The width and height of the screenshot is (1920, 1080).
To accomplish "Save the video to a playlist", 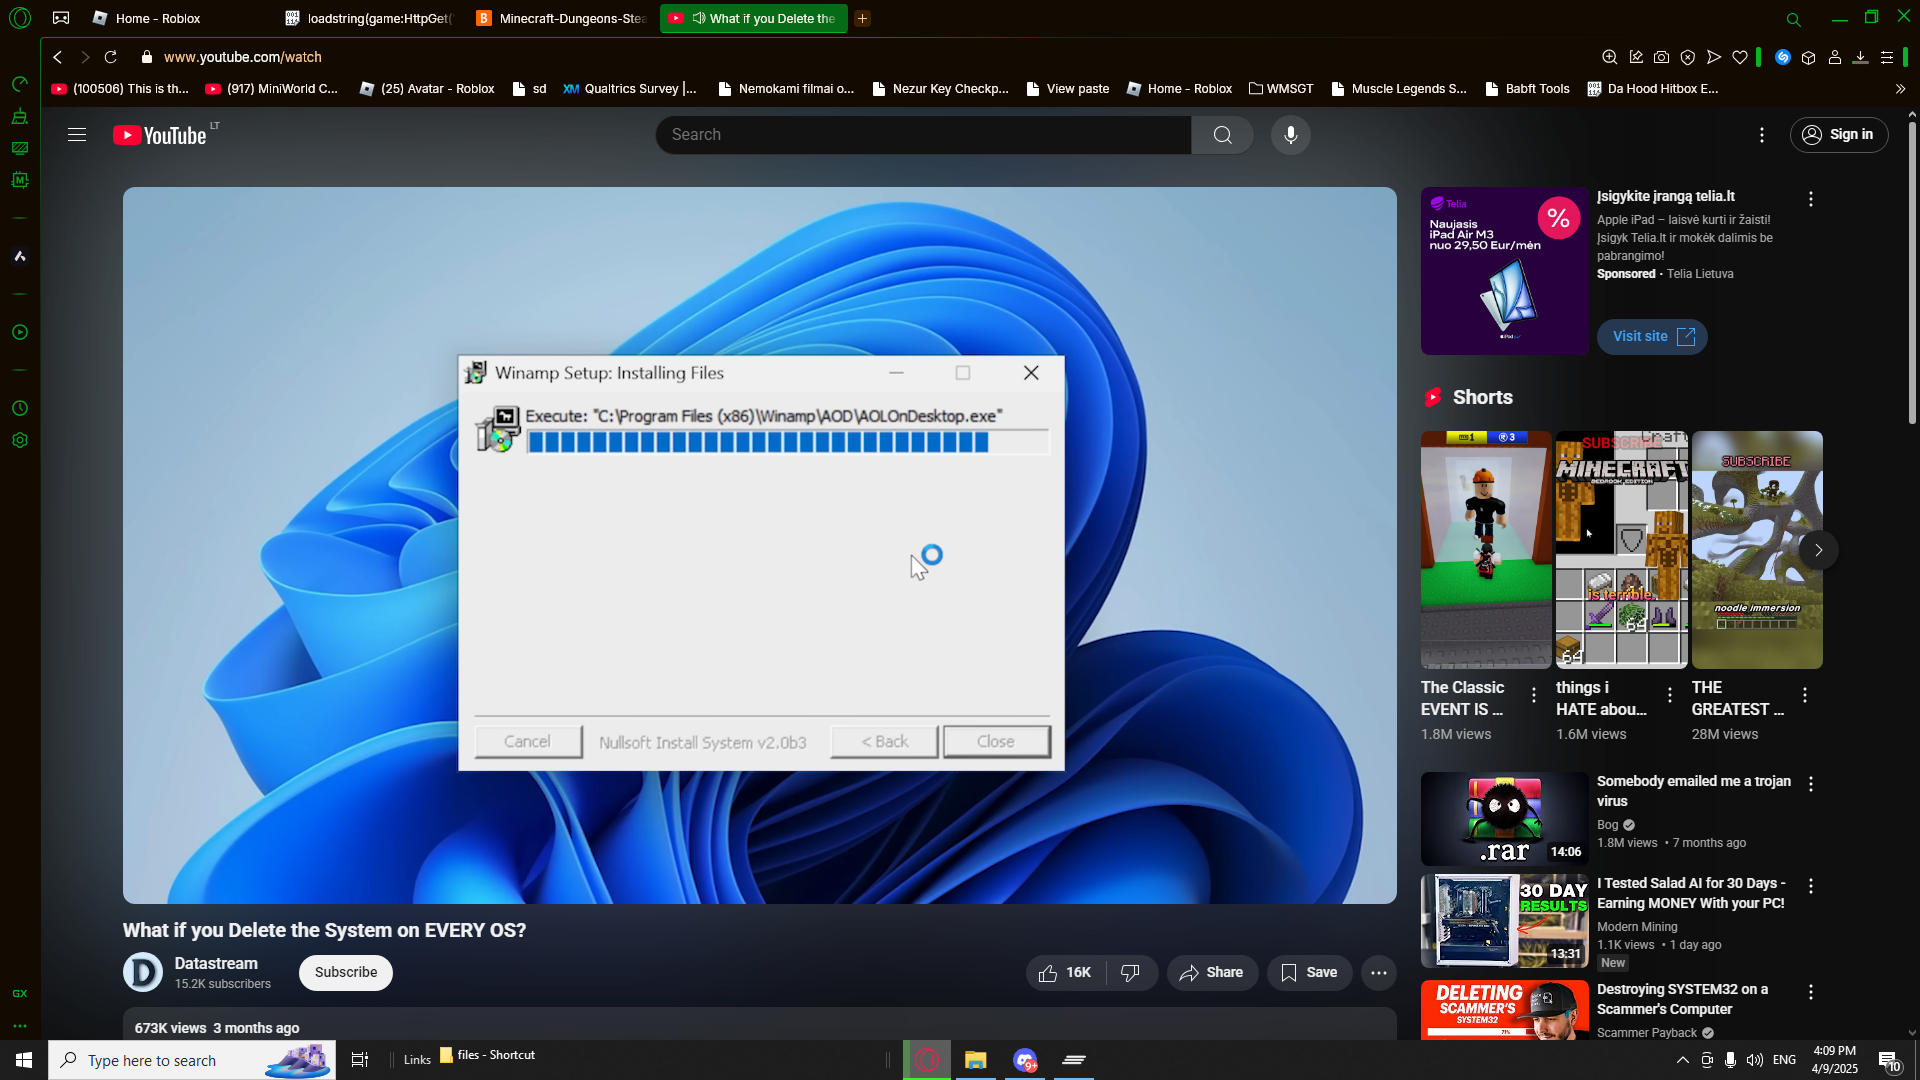I will tap(1309, 973).
